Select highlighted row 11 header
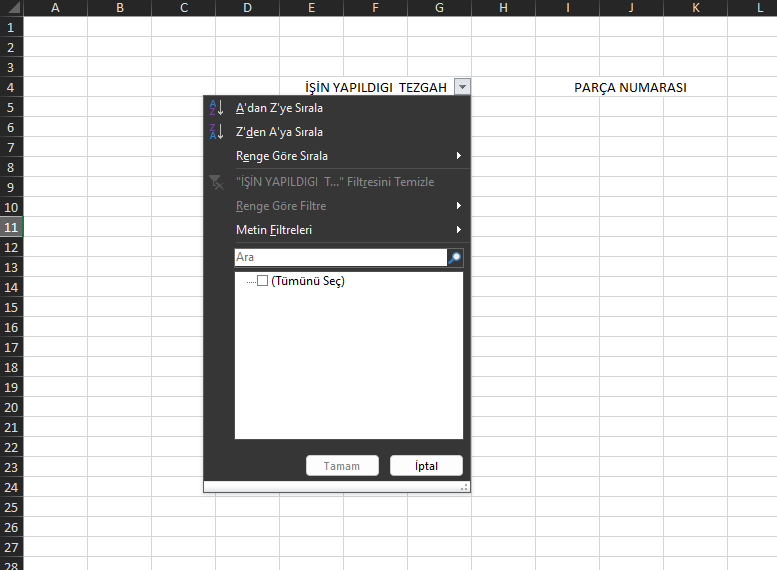 point(11,227)
